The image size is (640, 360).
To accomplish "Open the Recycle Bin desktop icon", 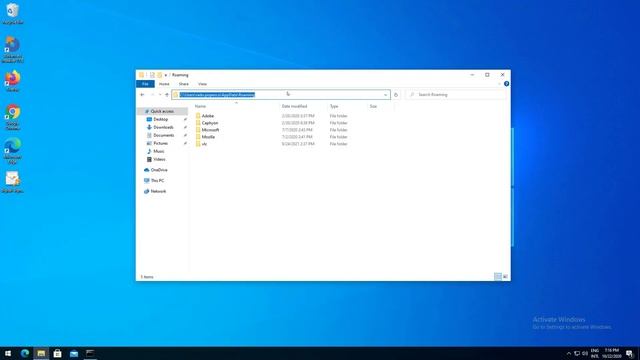I will point(13,13).
